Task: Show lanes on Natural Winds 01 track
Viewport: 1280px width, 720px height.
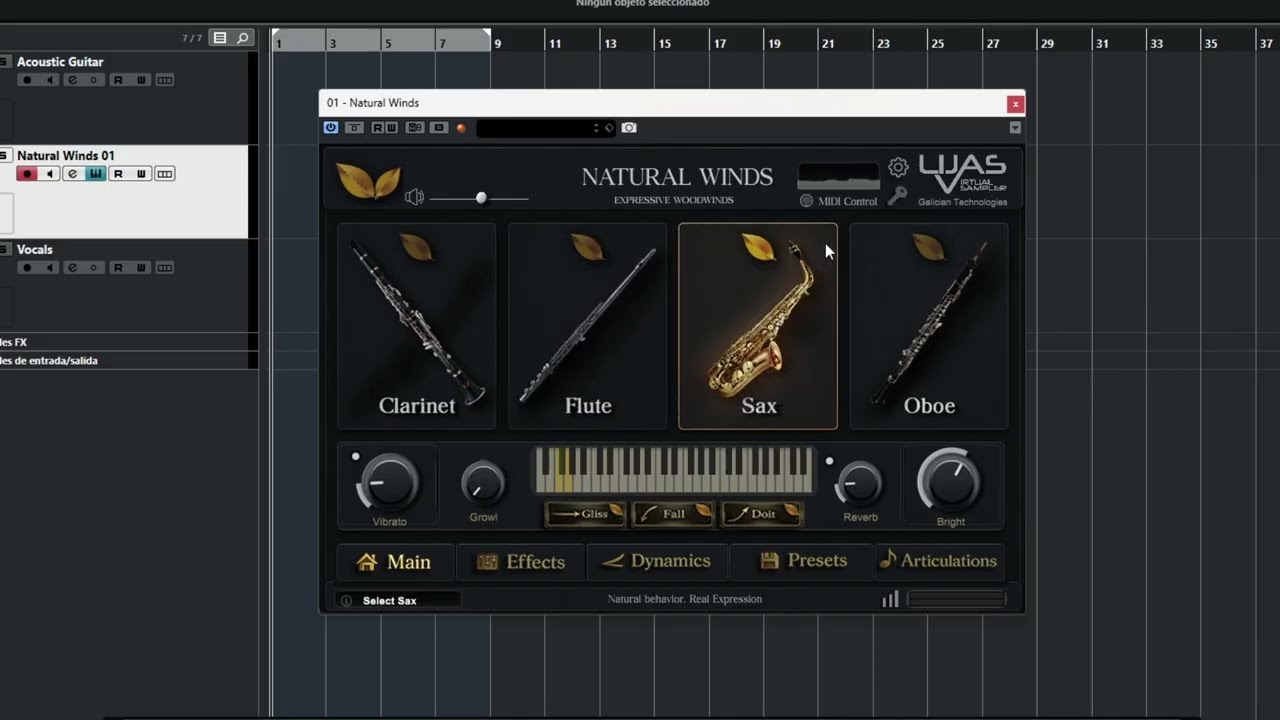Action: (x=165, y=174)
